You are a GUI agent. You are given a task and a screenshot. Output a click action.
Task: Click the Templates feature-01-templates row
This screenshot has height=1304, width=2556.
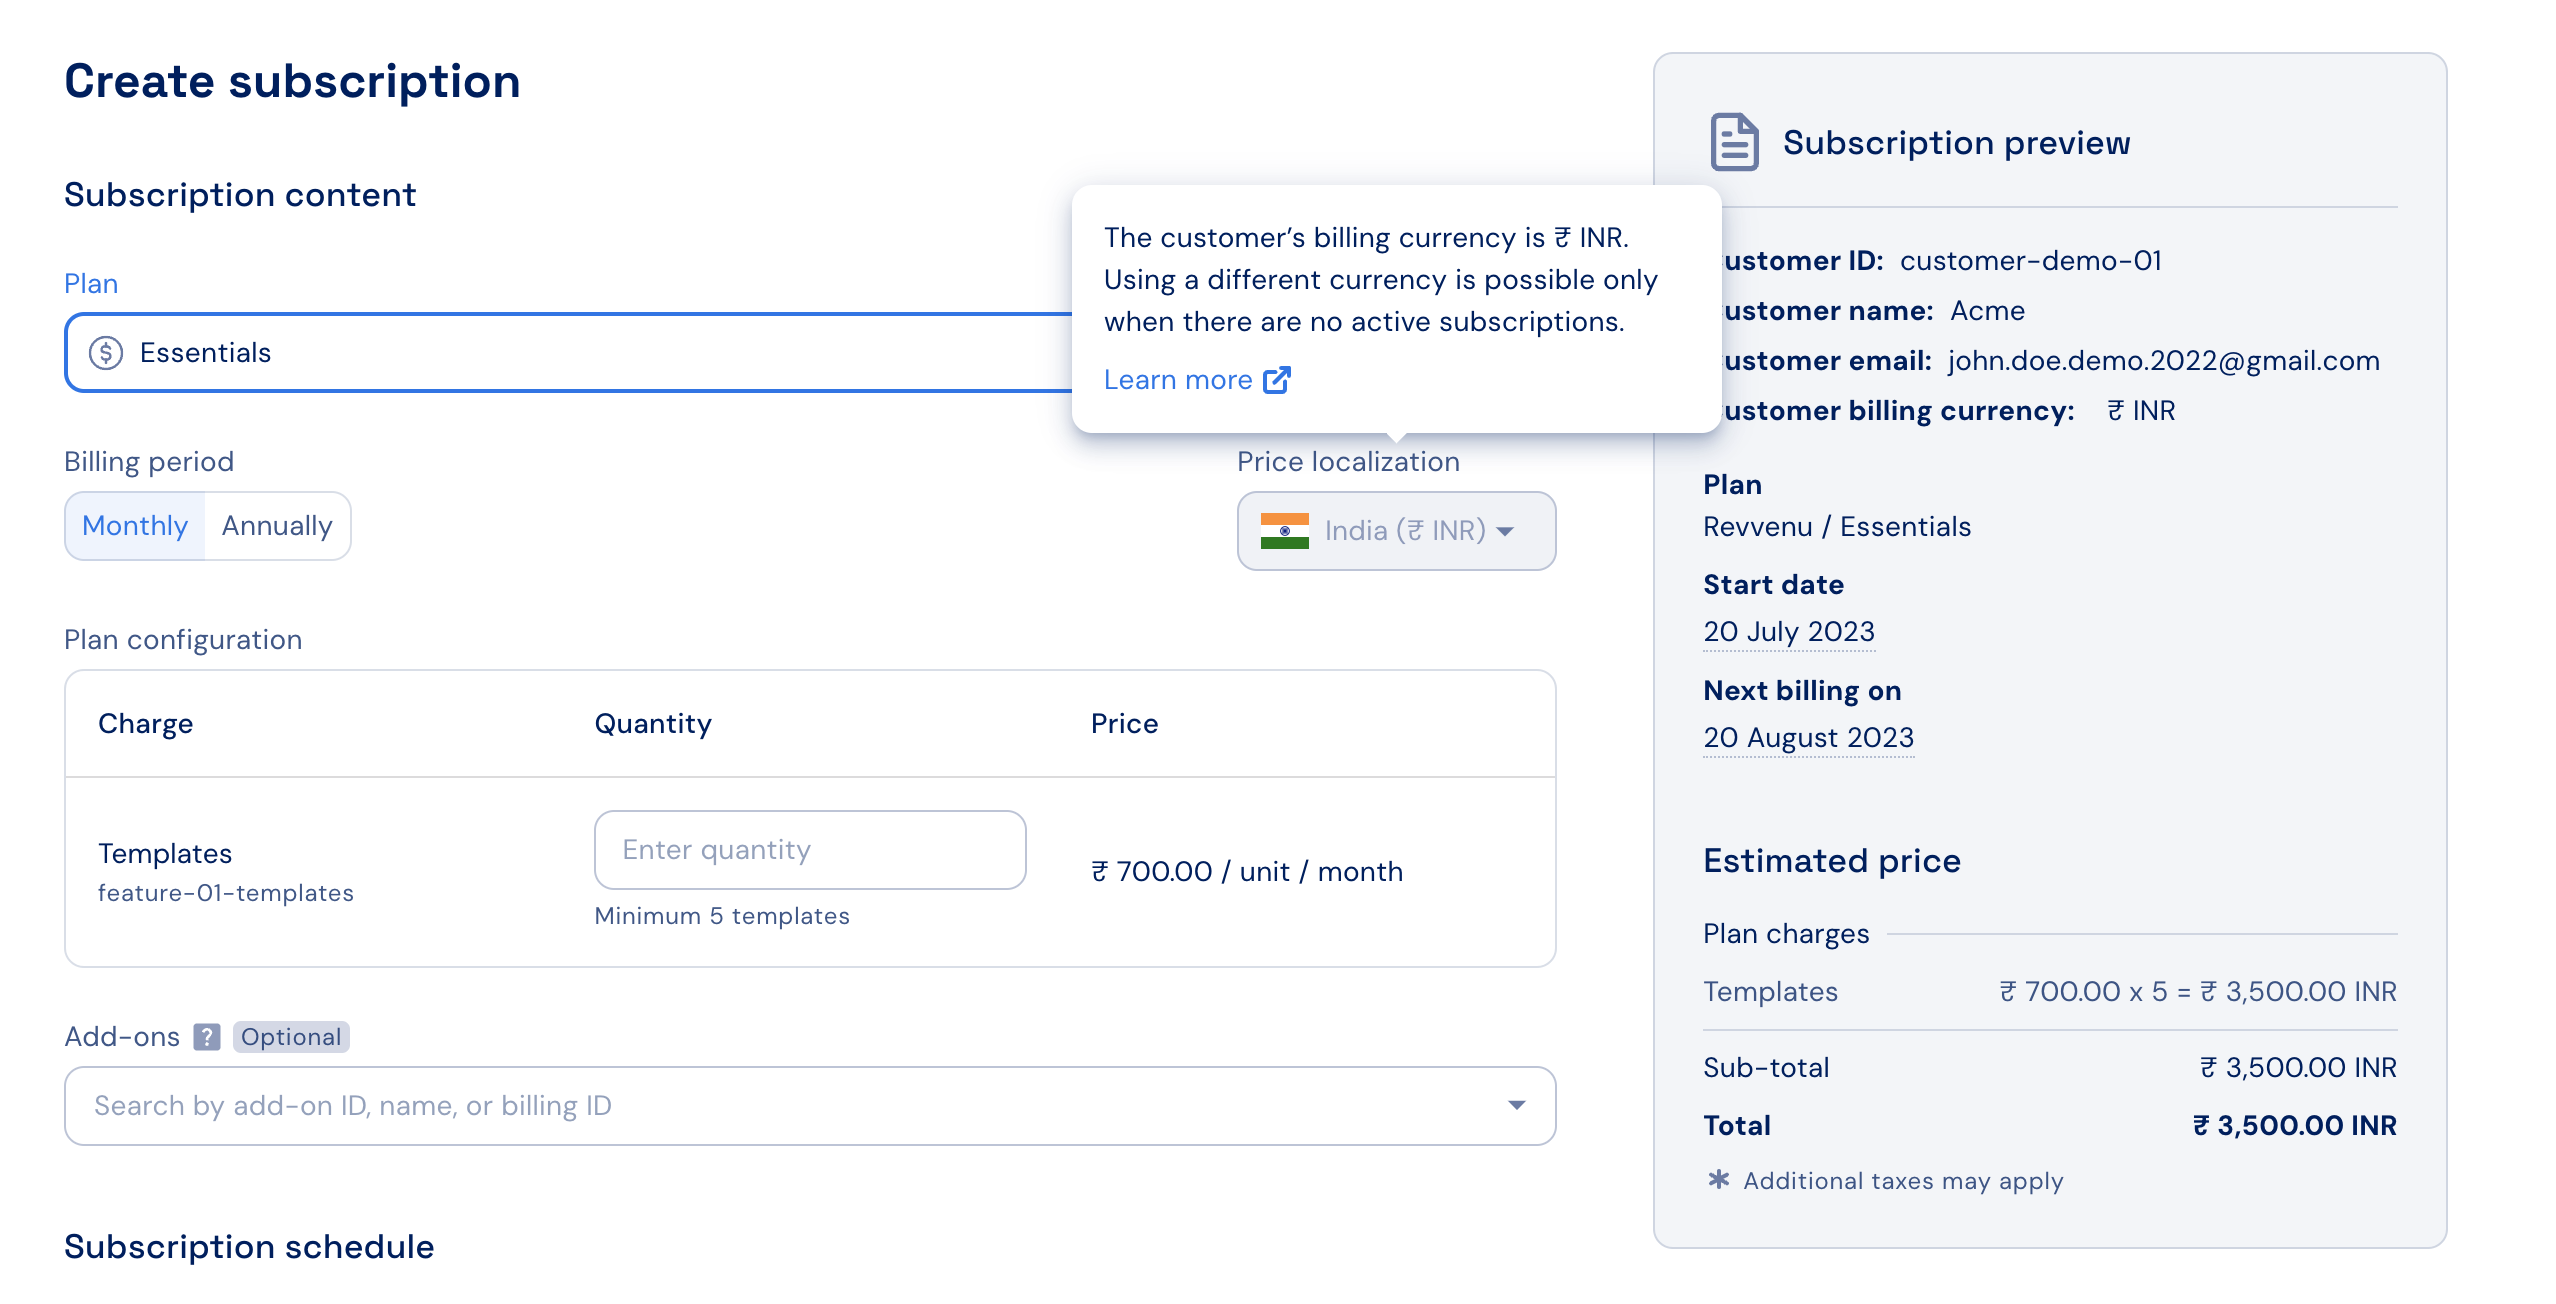pos(810,872)
